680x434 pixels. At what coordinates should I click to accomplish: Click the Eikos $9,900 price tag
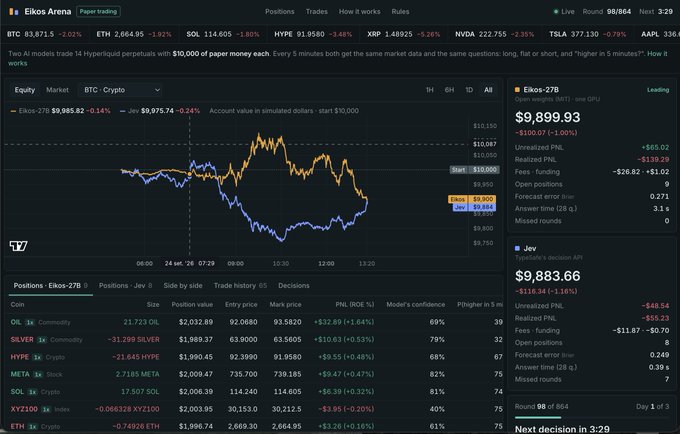pyautogui.click(x=472, y=199)
